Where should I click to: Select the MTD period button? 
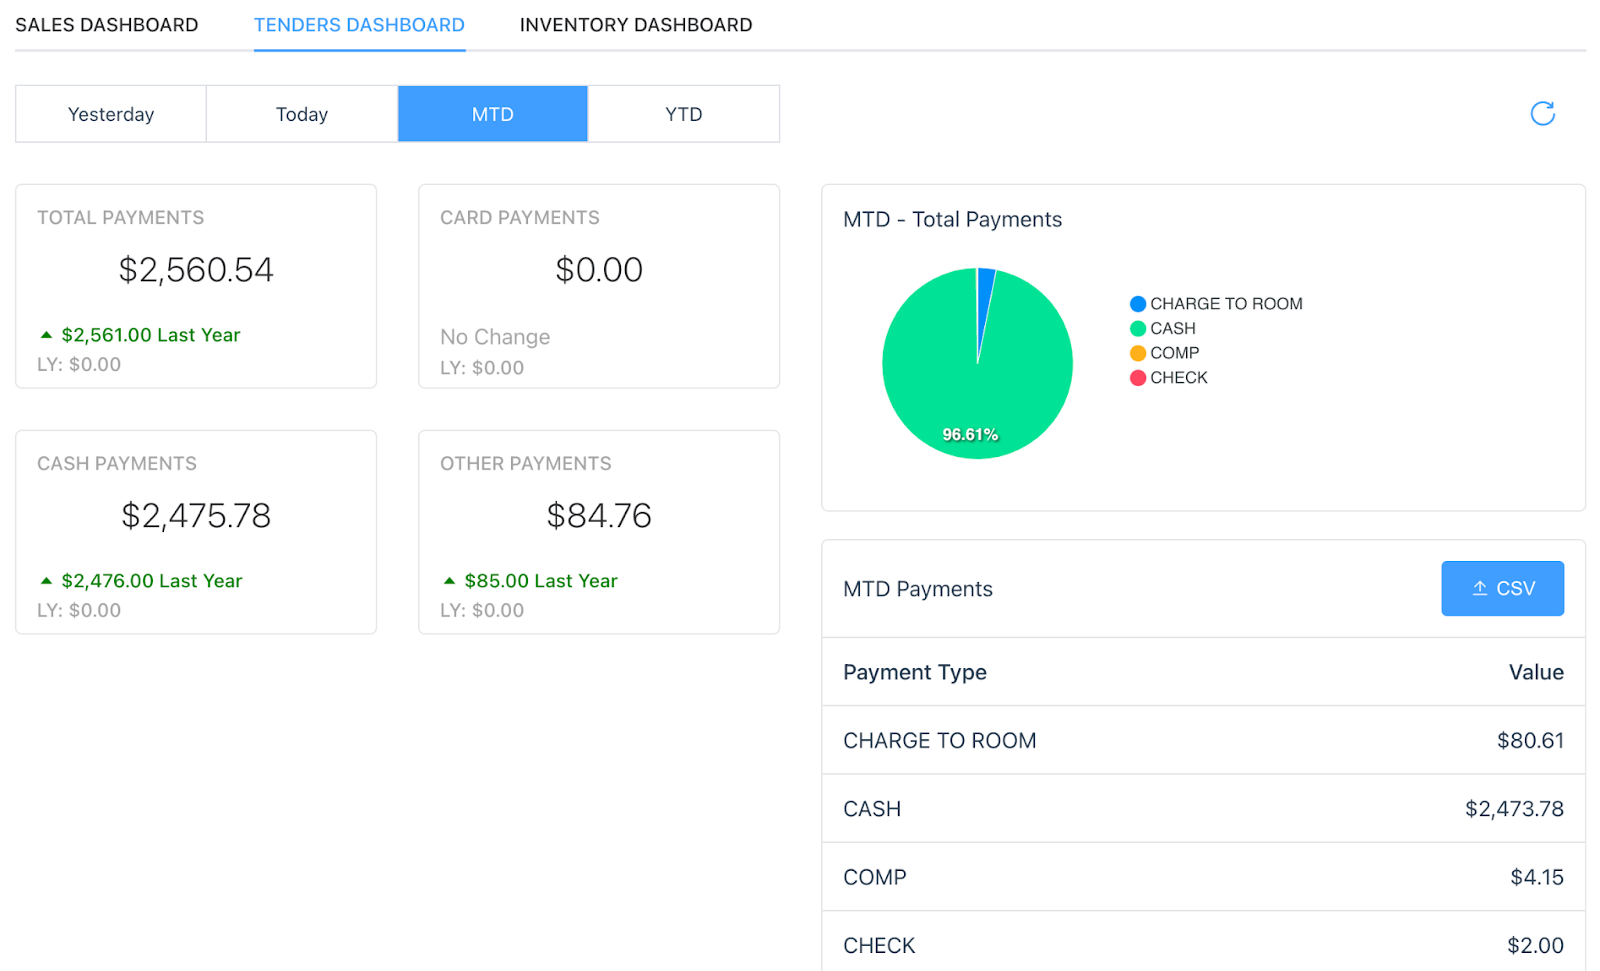(493, 114)
